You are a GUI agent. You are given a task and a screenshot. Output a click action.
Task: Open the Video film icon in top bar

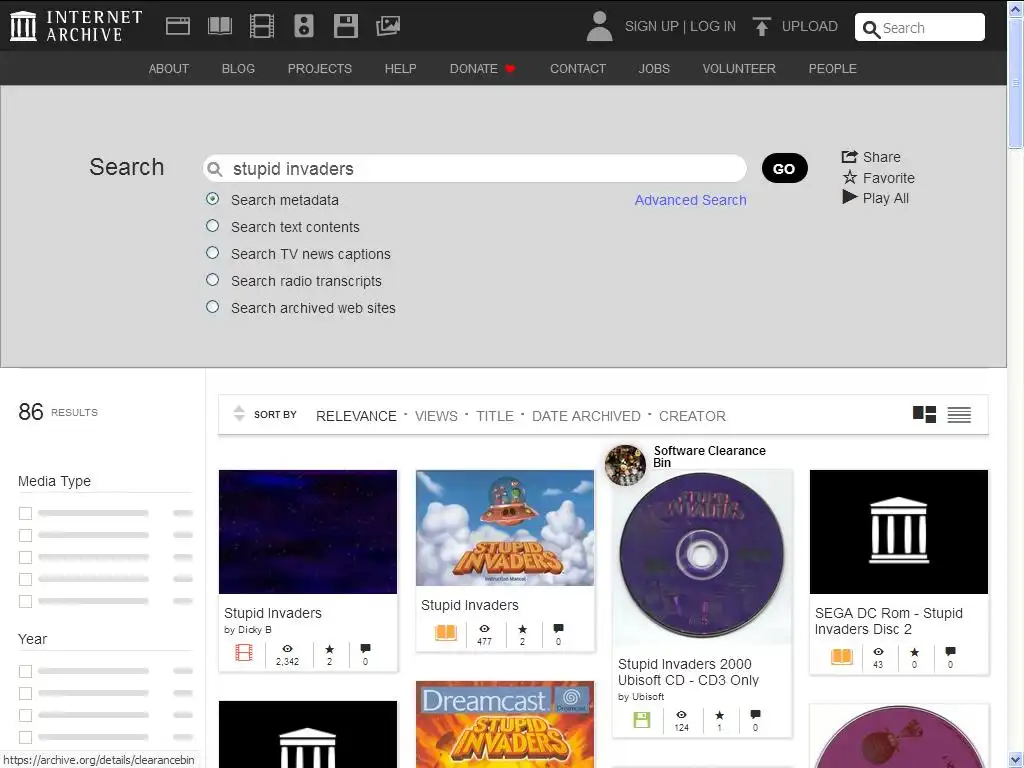click(262, 26)
